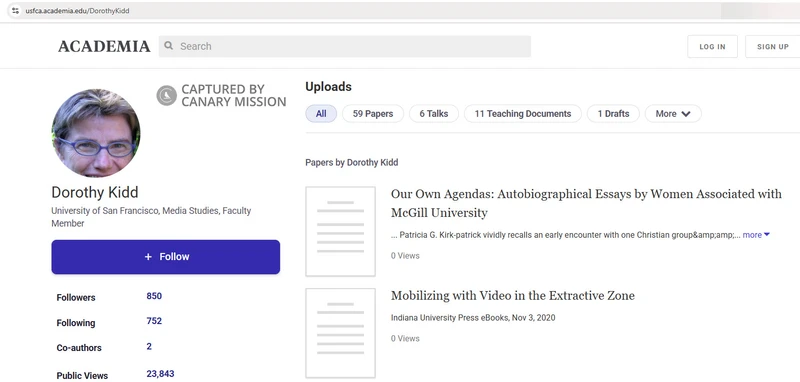This screenshot has height=382, width=800.
Task: Click the document thumbnail for Our Own Agendas
Action: click(x=340, y=232)
